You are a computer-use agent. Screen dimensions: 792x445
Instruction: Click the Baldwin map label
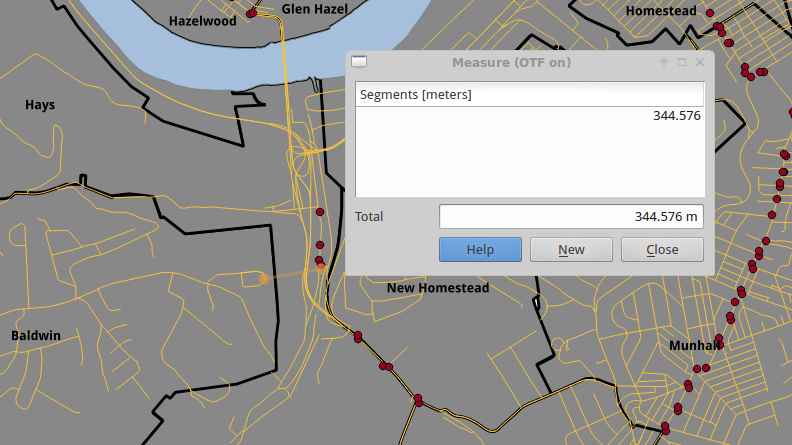36,336
